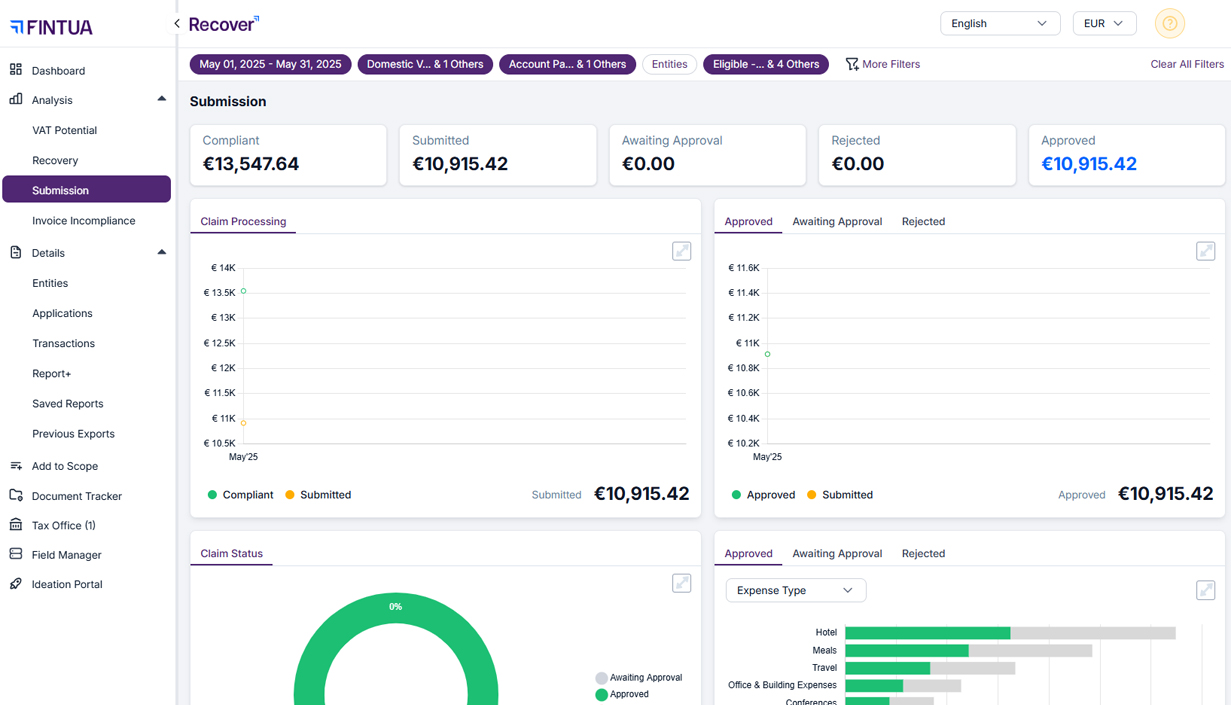Open the Domestic V... & 1 Others filter
The width and height of the screenshot is (1231, 705).
click(425, 64)
